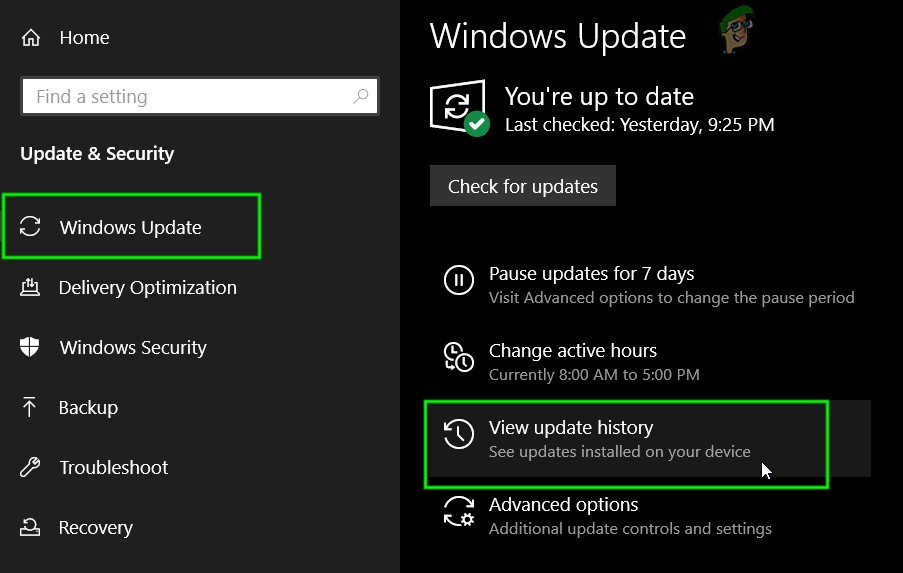Open Backup settings page
This screenshot has height=573, width=903.
[88, 408]
